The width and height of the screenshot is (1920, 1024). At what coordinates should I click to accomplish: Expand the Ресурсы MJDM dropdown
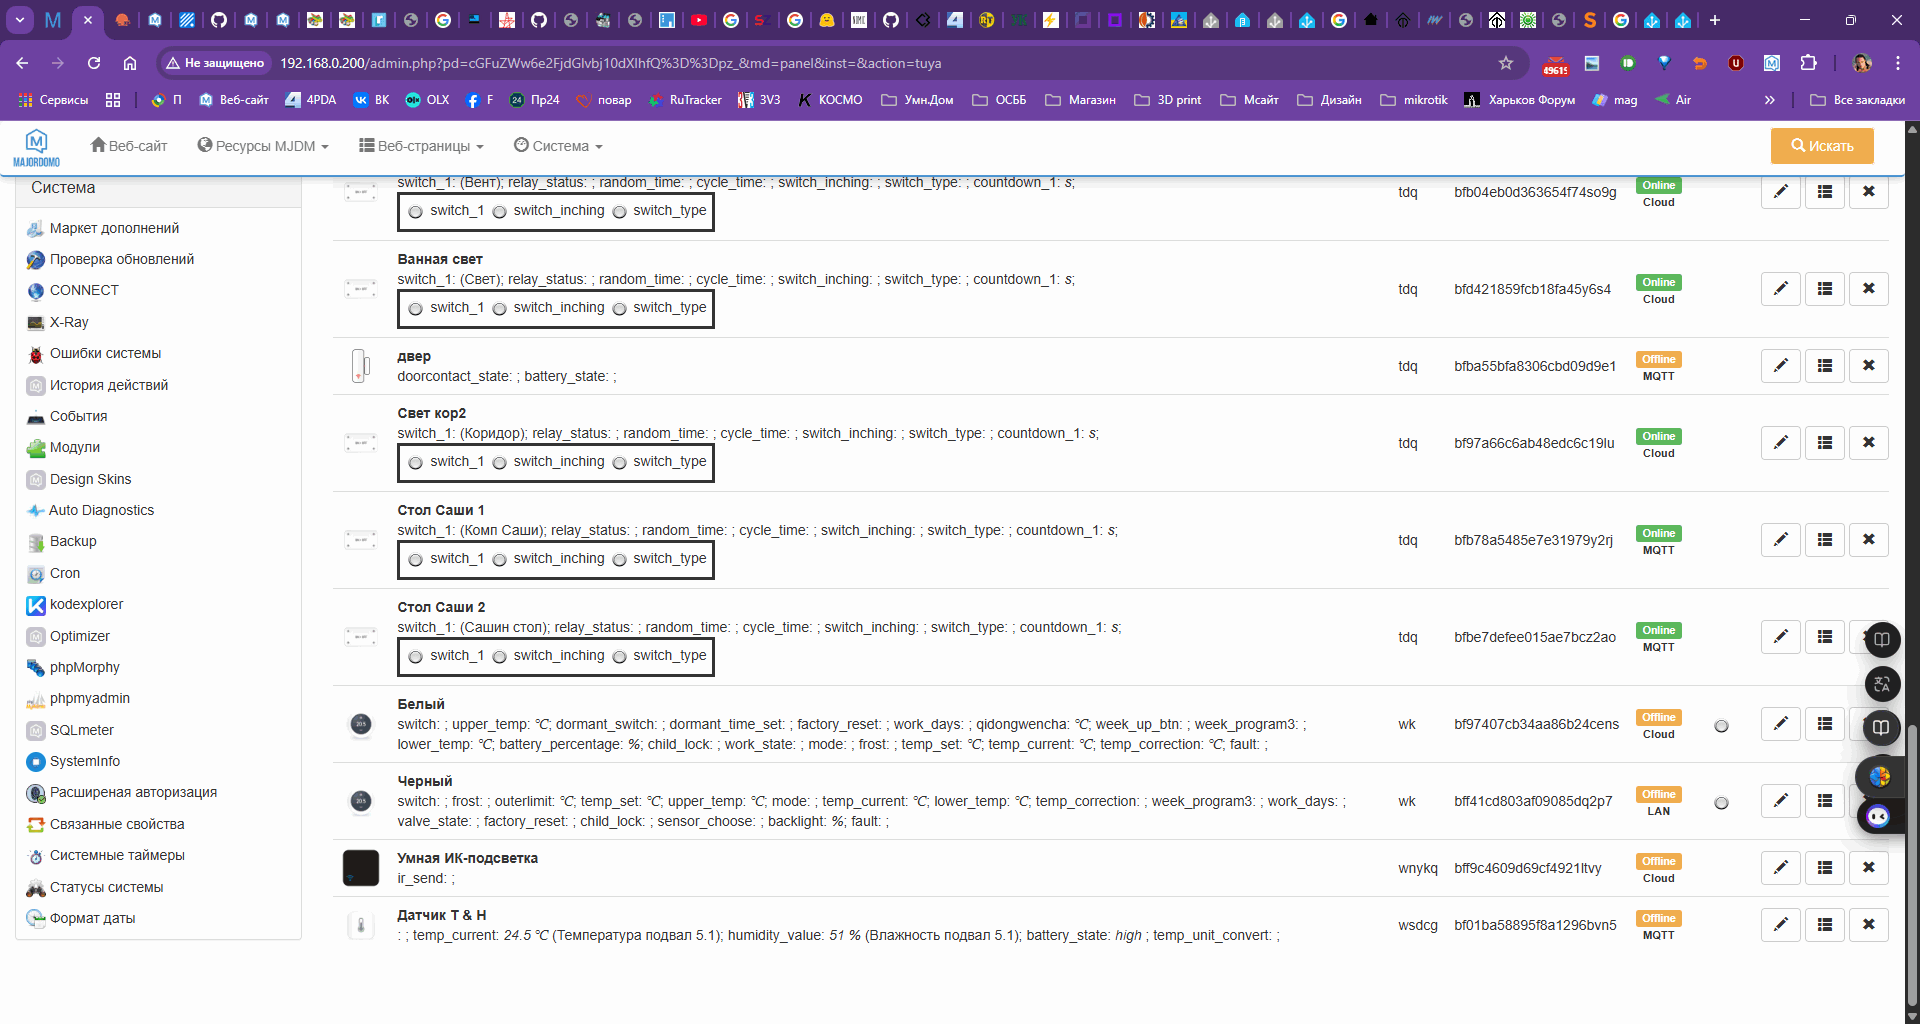coord(263,146)
